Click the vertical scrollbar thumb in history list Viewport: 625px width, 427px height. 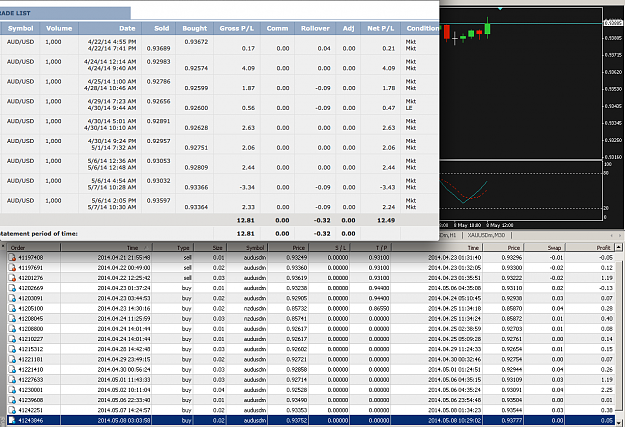(x=619, y=335)
